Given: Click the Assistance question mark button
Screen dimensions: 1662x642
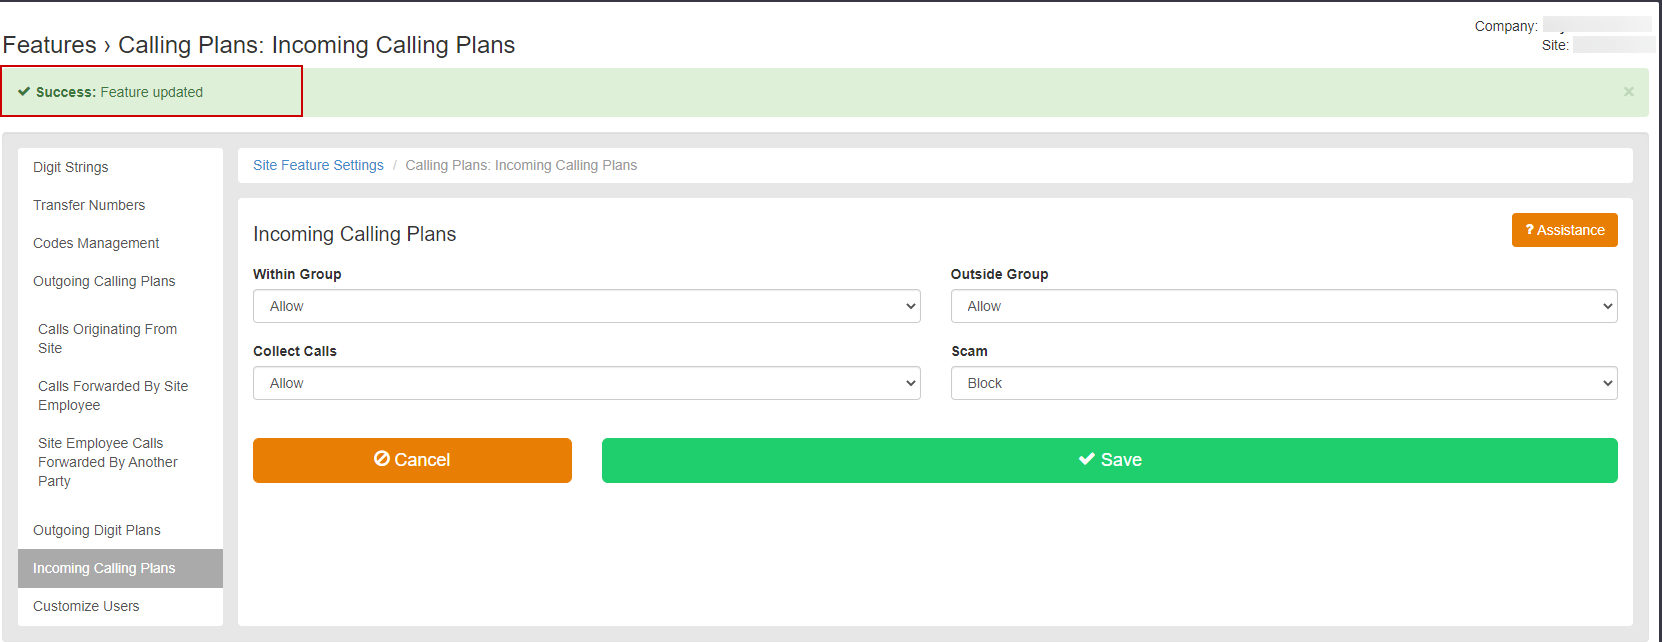Looking at the screenshot, I should click(1564, 230).
